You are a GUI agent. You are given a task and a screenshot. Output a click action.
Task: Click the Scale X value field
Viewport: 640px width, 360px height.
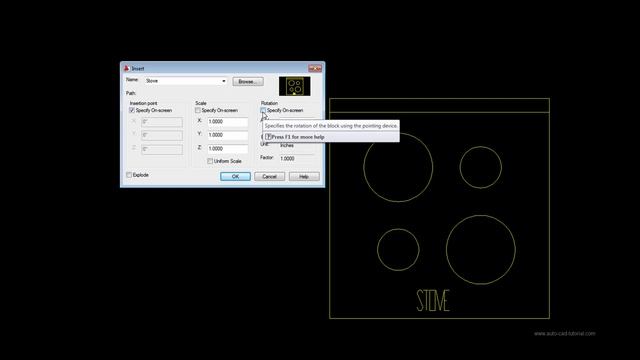227,122
